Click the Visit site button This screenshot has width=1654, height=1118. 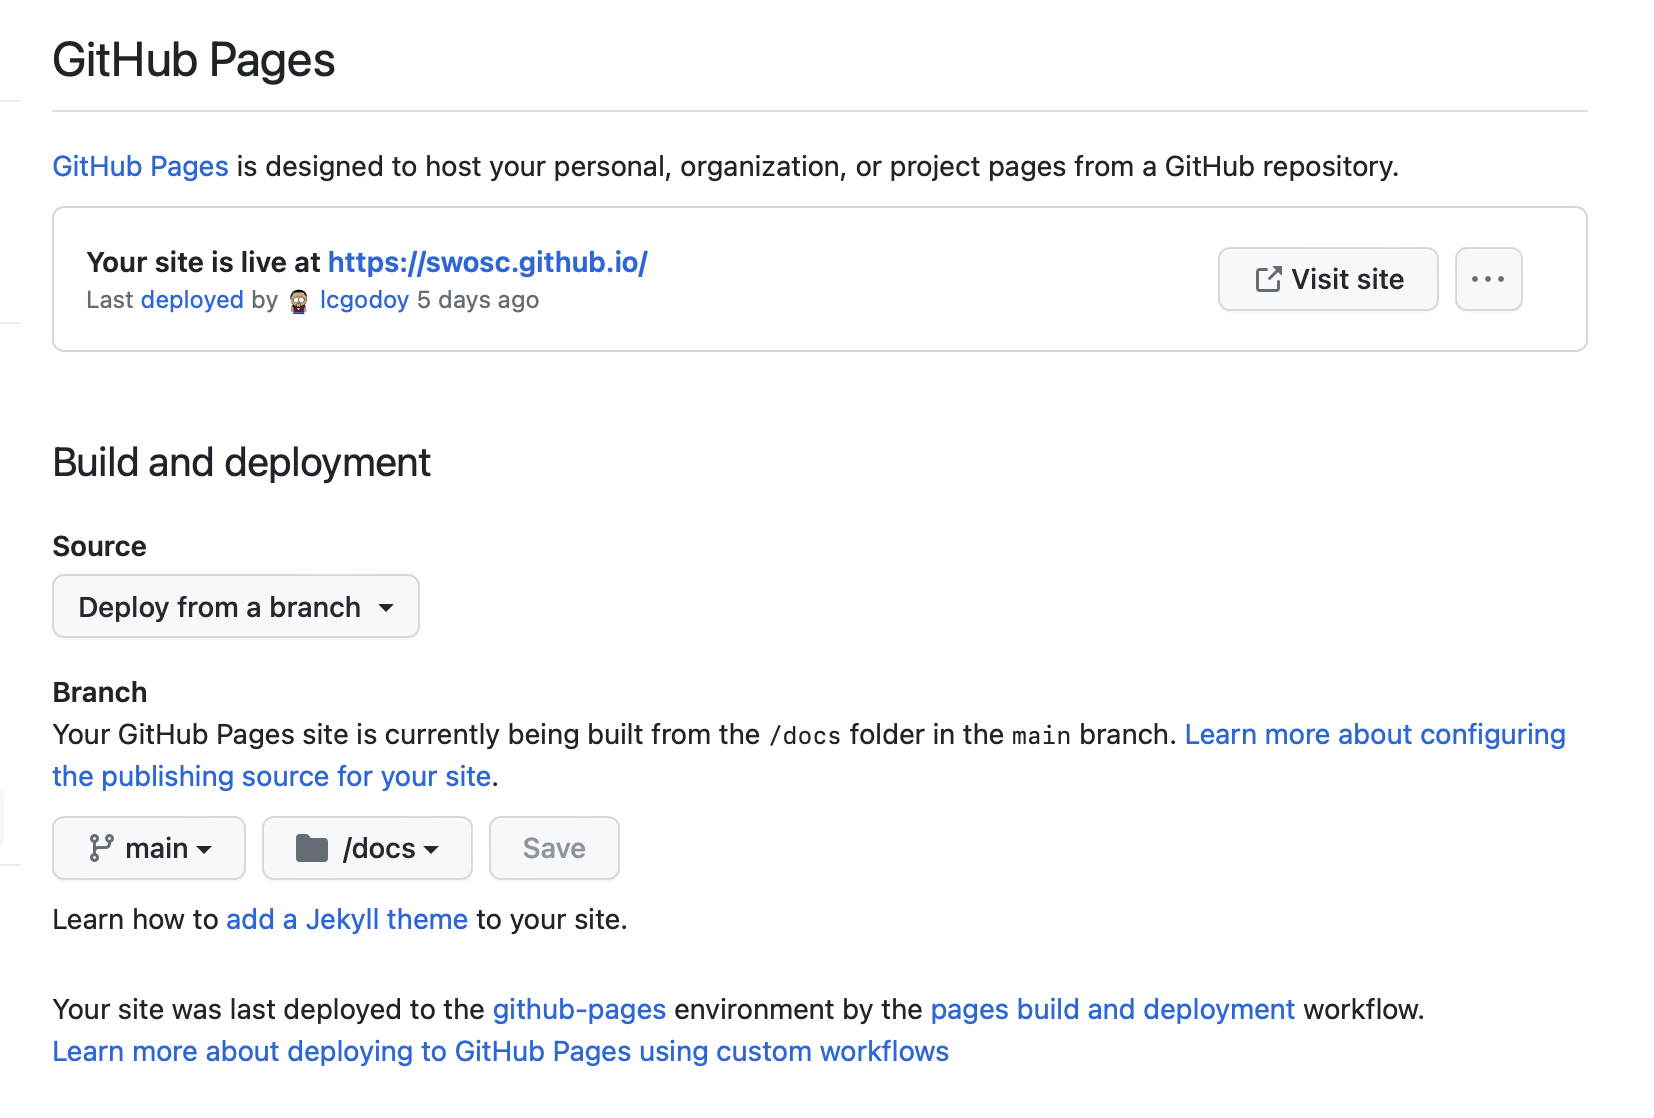pyautogui.click(x=1328, y=279)
